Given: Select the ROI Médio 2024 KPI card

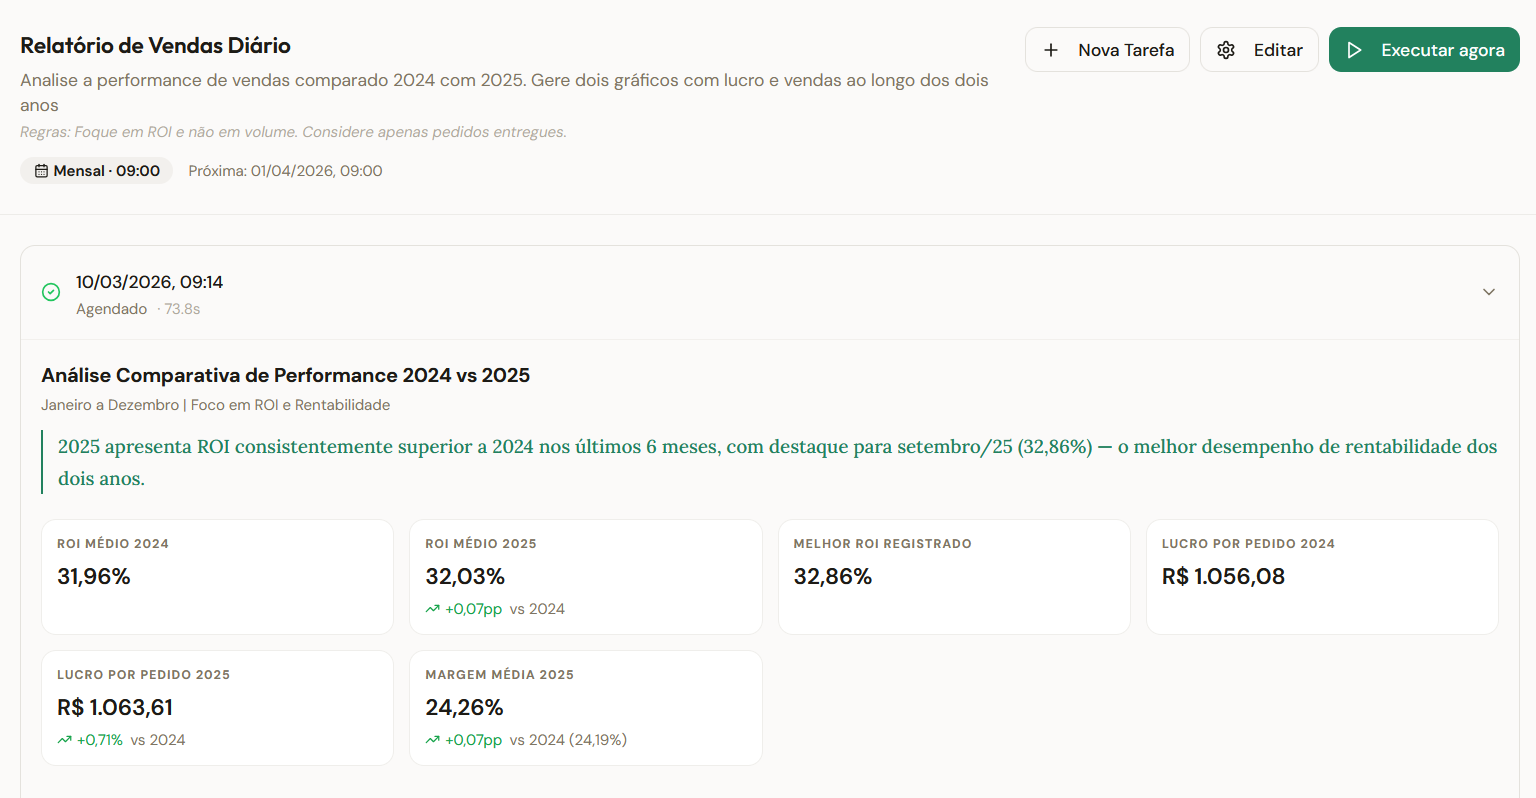Looking at the screenshot, I should pos(217,577).
